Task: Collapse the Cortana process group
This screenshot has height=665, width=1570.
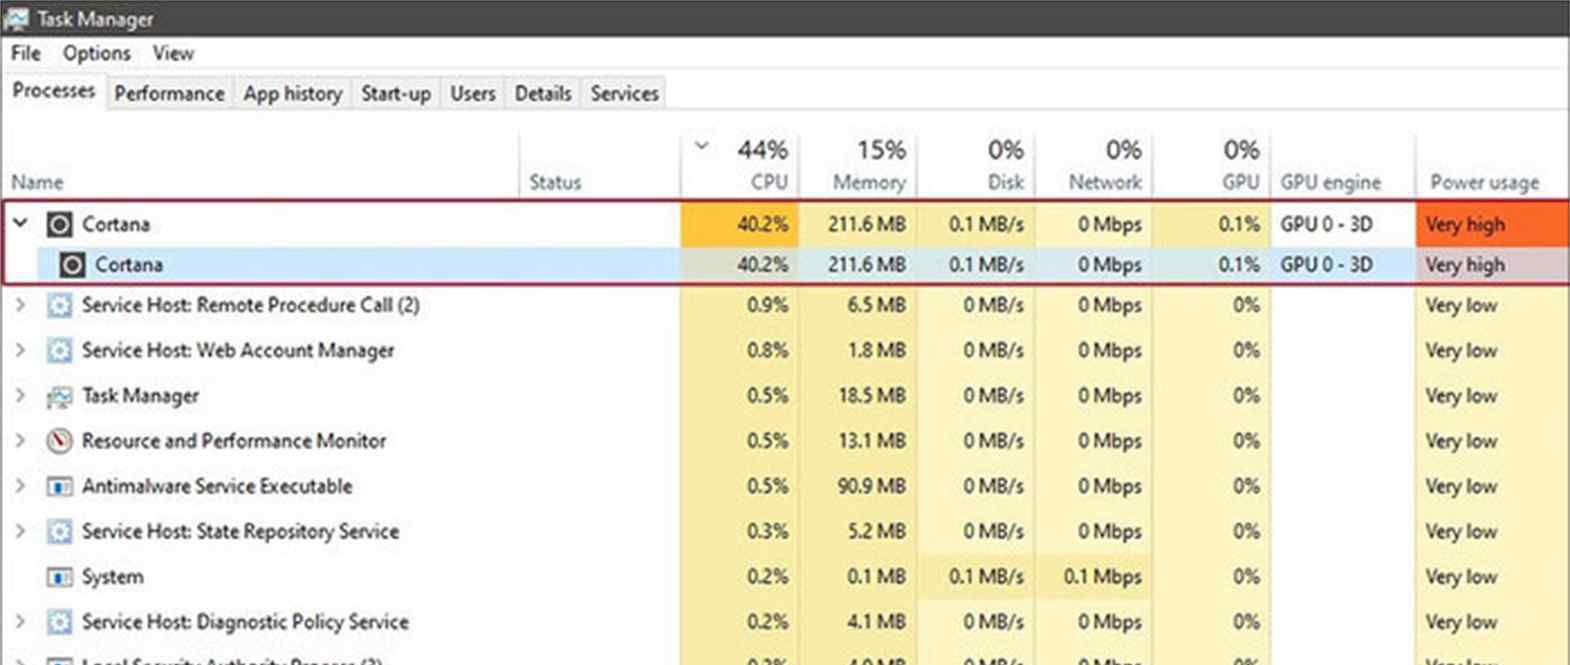Action: [x=20, y=223]
